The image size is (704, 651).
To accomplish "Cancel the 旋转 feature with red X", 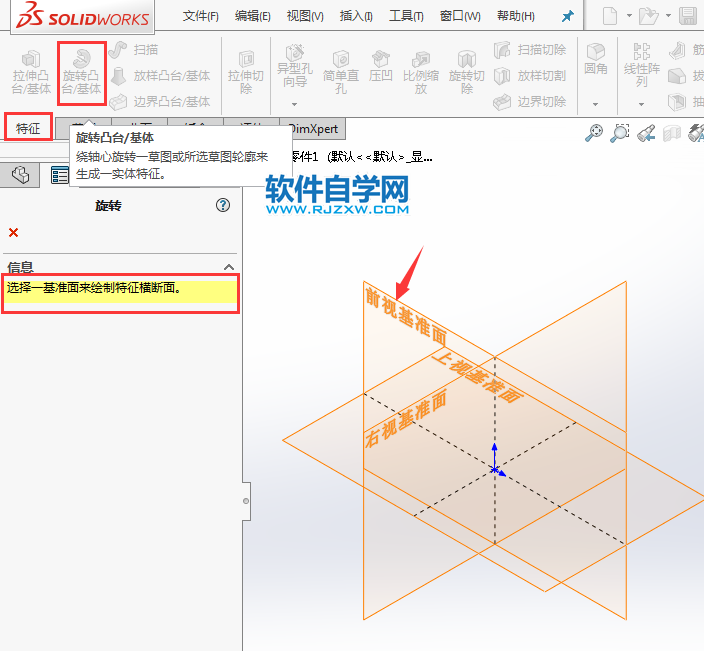I will click(13, 233).
